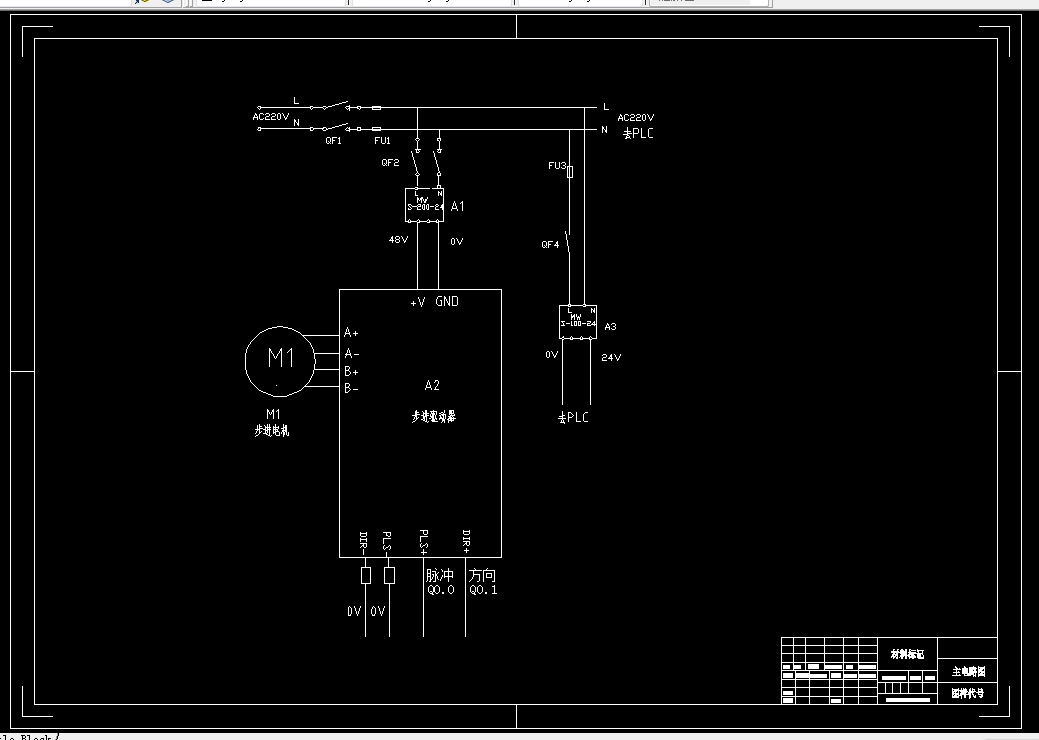The width and height of the screenshot is (1039, 740).
Task: Click the 0V label beside 48V
Action: coord(457,242)
